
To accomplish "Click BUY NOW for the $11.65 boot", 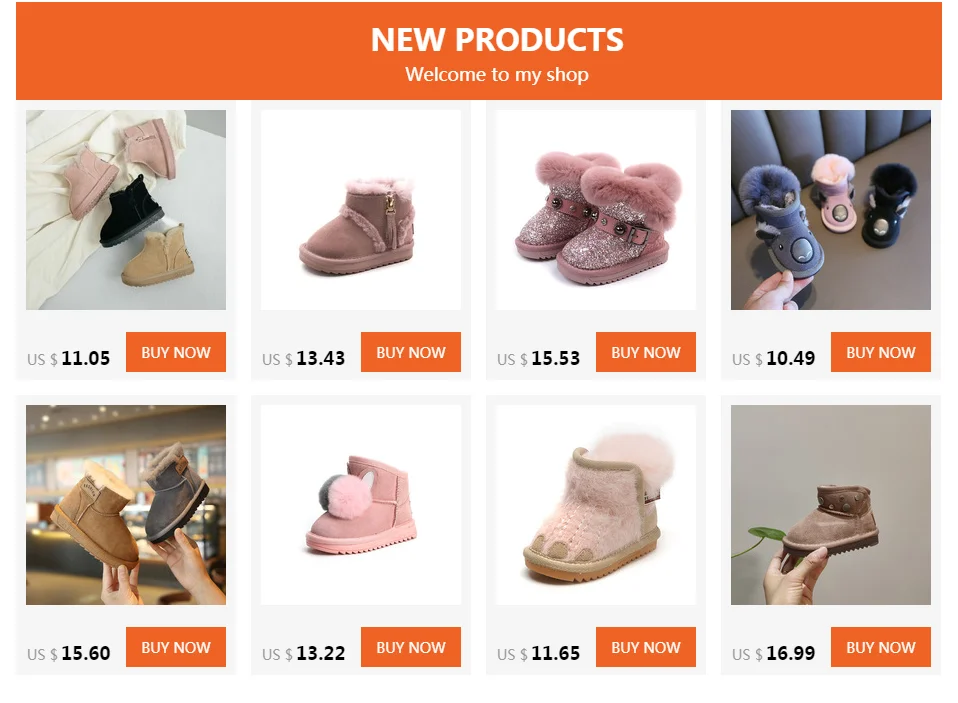I will pos(646,647).
